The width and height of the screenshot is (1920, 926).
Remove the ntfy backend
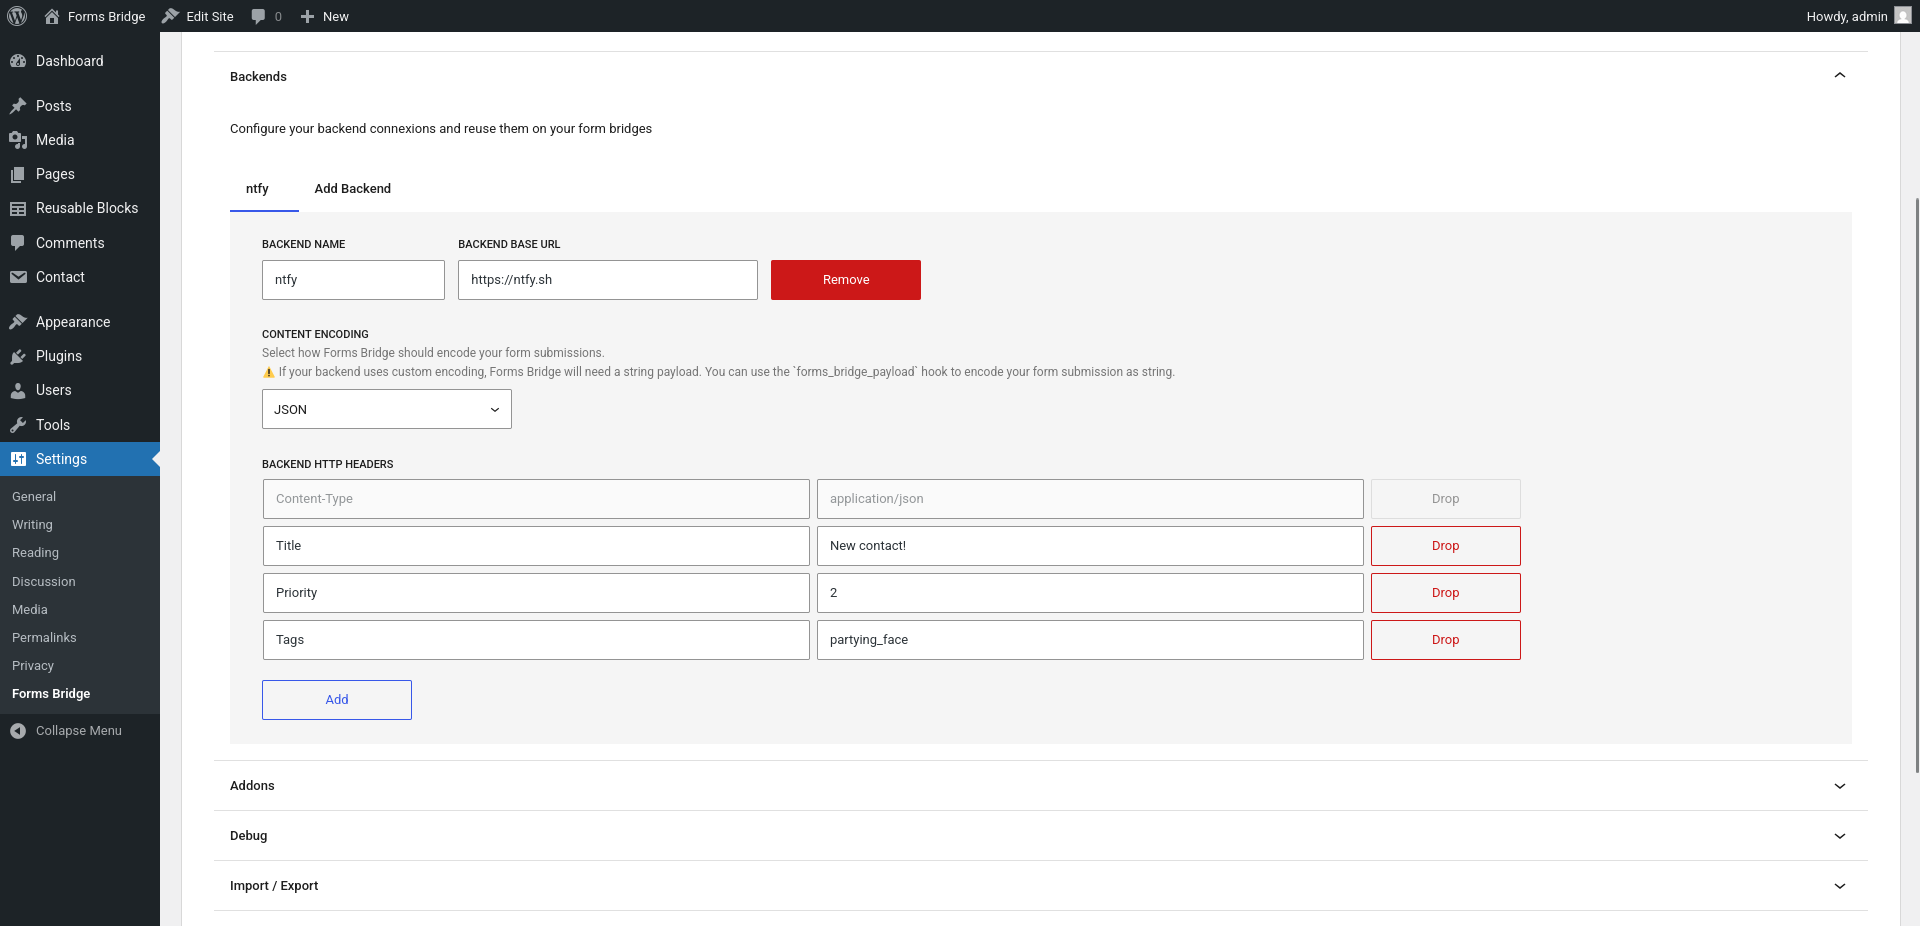tap(846, 280)
